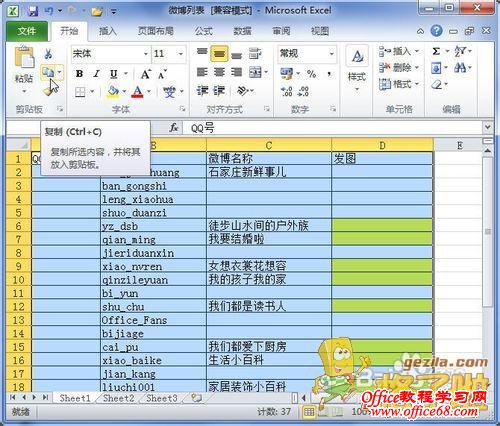The width and height of the screenshot is (500, 426).
Task: Decrease font size with small A
Action: [x=162, y=74]
